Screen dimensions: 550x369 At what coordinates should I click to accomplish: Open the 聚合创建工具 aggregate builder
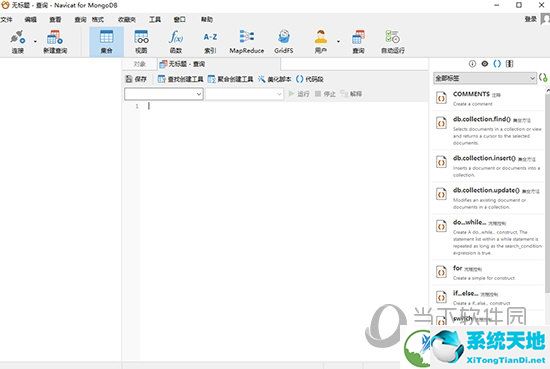click(230, 79)
